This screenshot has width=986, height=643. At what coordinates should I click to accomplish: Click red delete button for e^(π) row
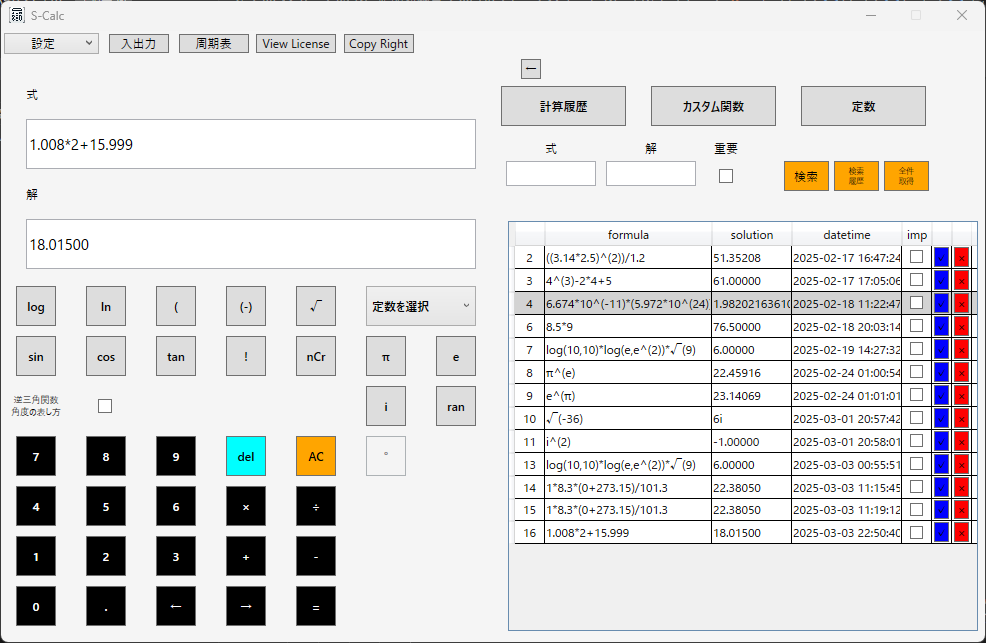coord(961,395)
